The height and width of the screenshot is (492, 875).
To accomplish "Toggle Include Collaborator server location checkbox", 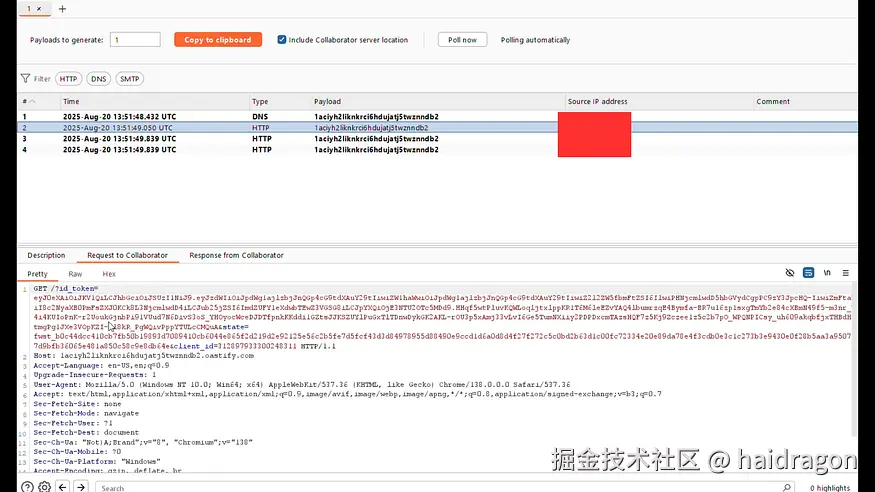I will (282, 40).
